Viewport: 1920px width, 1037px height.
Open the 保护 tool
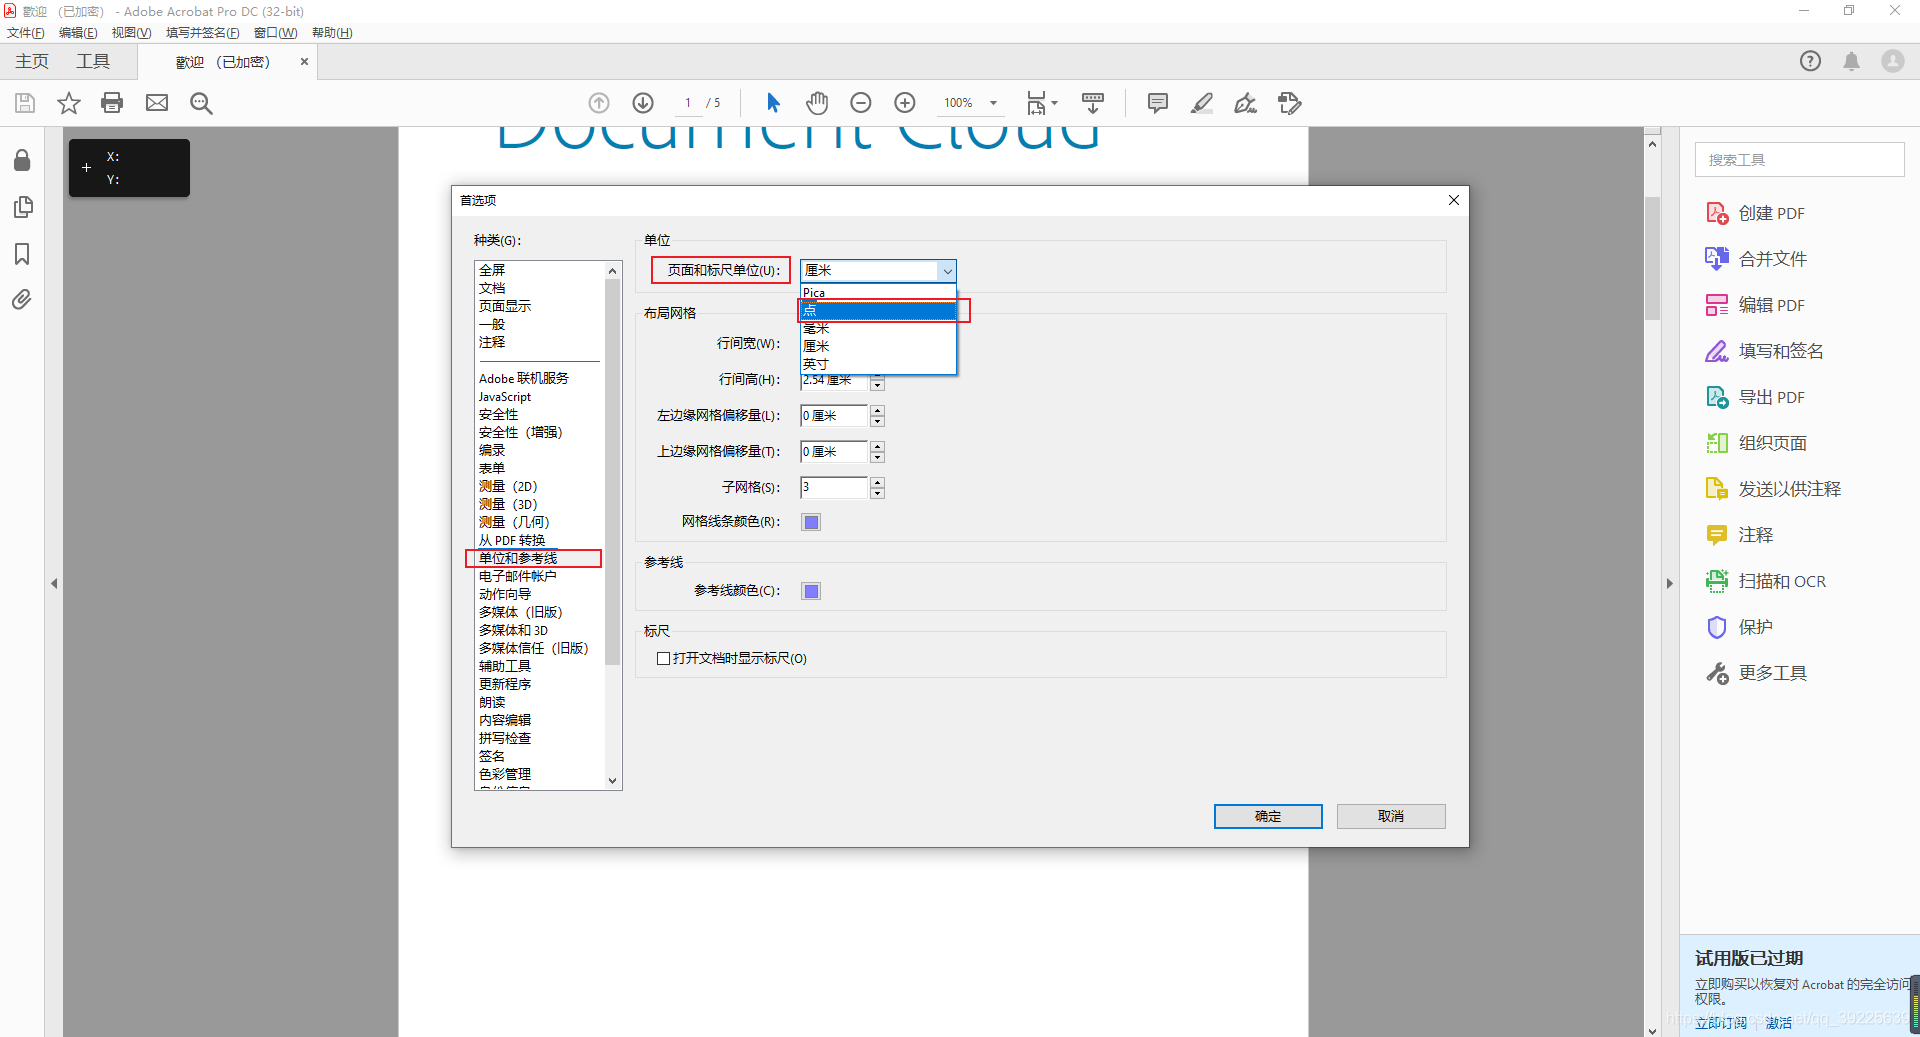[1739, 627]
